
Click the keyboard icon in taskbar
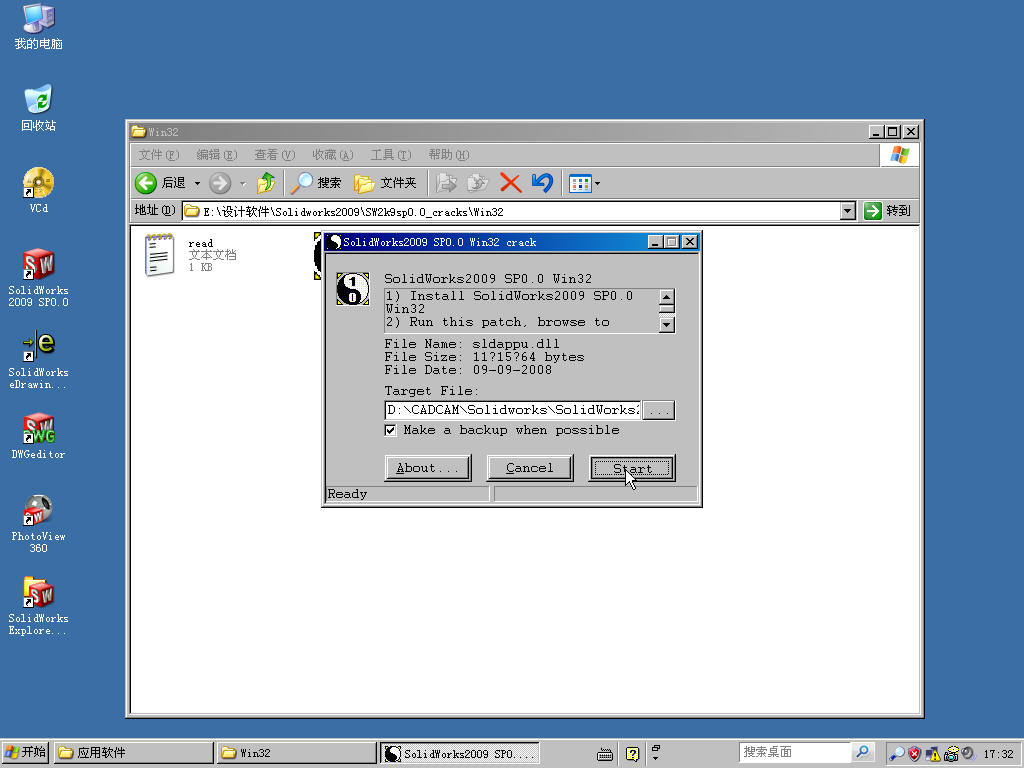pos(605,754)
